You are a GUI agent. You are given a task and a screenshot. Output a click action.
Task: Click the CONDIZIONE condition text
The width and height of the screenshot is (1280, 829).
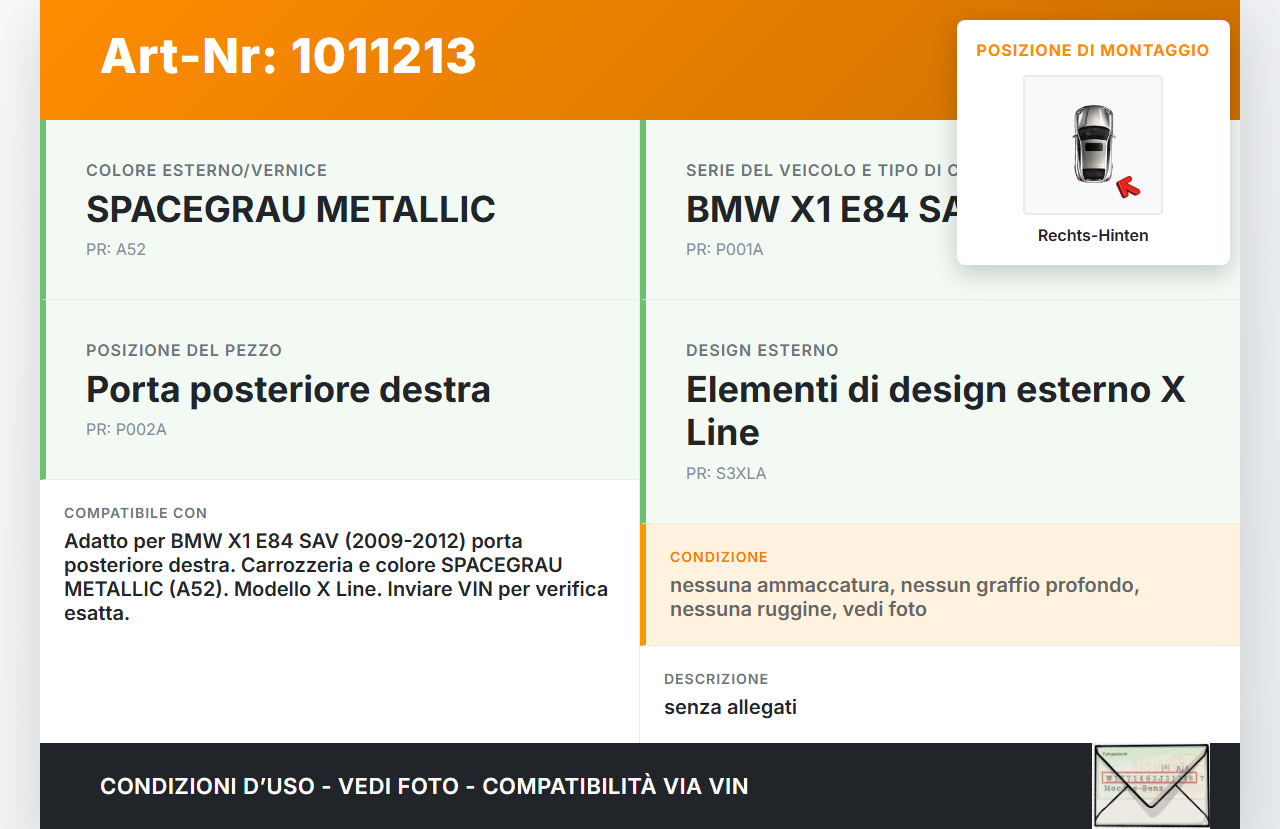coord(904,596)
